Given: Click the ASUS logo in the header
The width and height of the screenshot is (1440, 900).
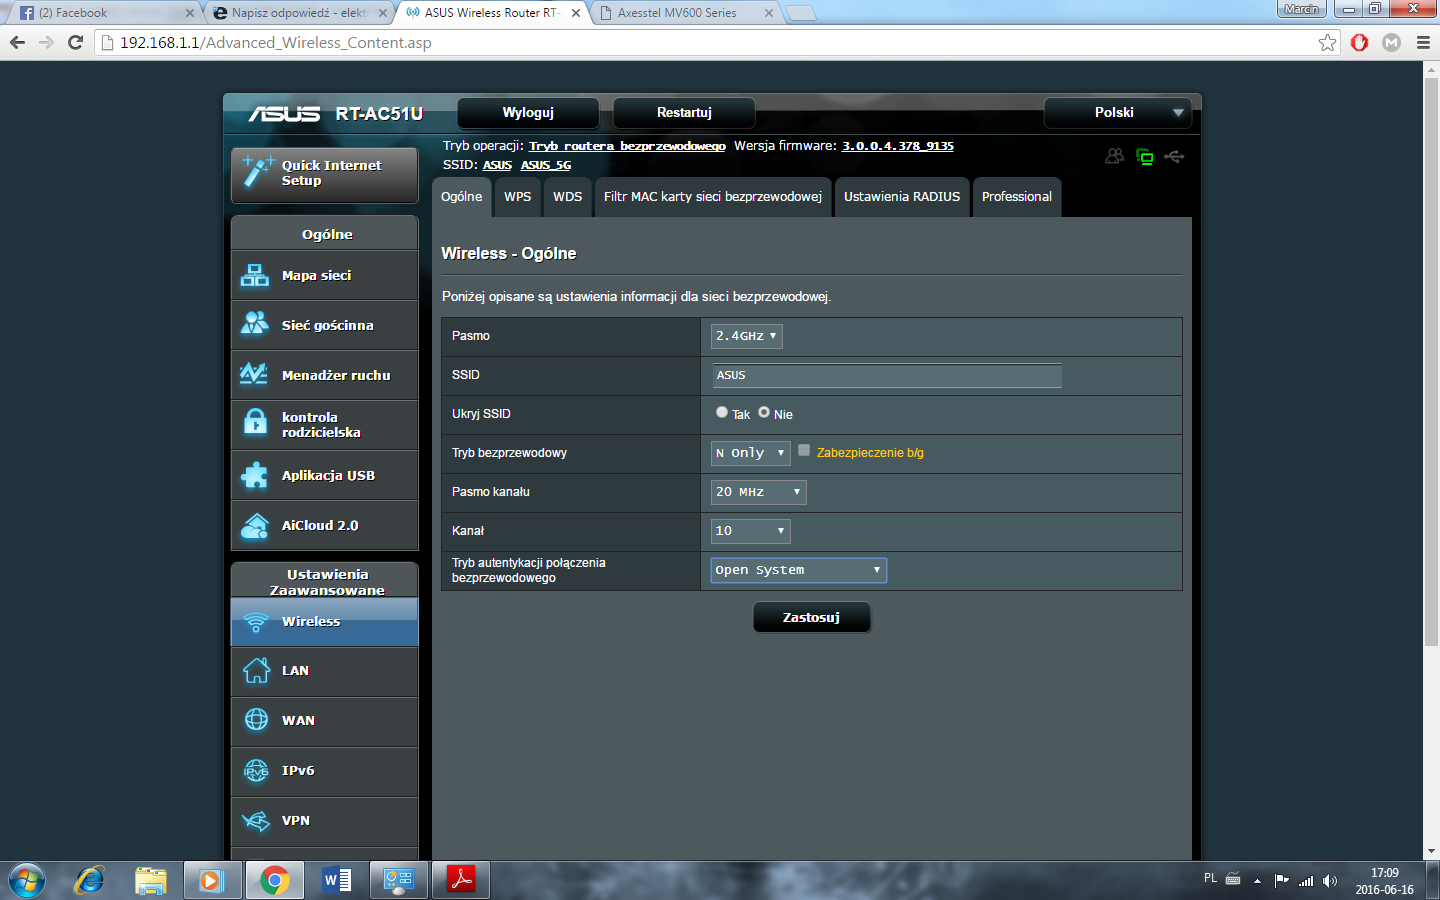Looking at the screenshot, I should (285, 114).
